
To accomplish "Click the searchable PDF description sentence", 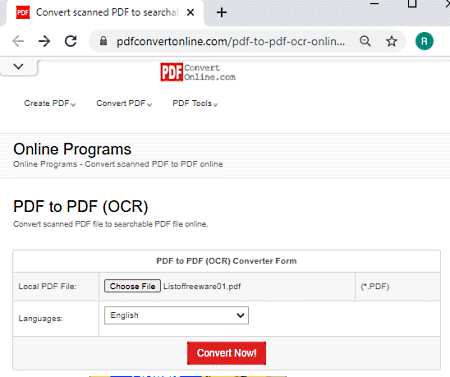I will pyautogui.click(x=111, y=224).
